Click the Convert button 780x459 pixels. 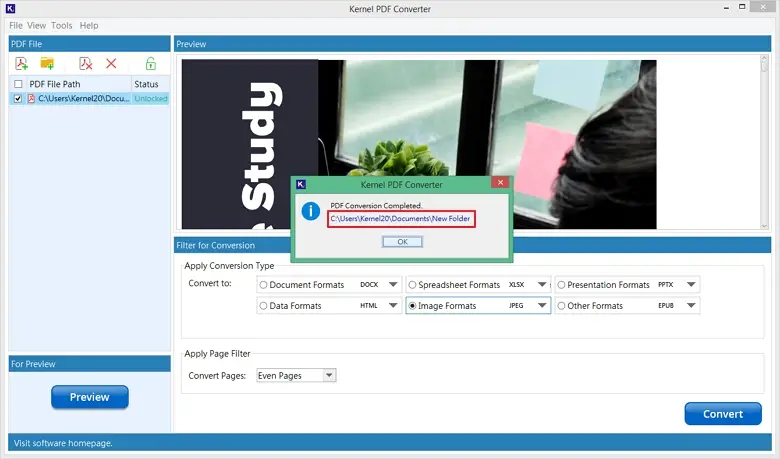(x=723, y=414)
